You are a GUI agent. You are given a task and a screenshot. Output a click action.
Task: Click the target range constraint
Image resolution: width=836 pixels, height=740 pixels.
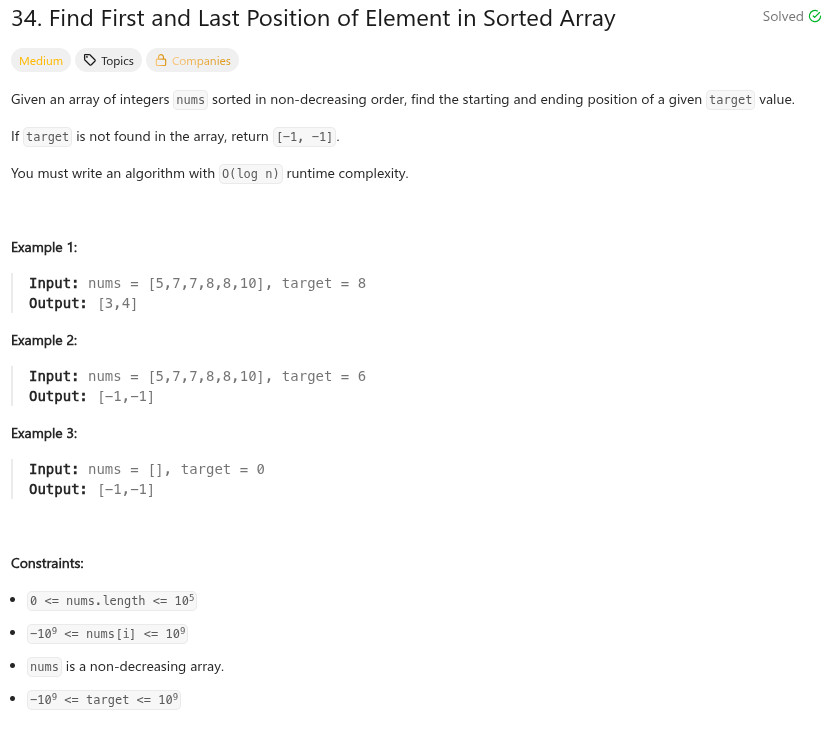coord(104,700)
